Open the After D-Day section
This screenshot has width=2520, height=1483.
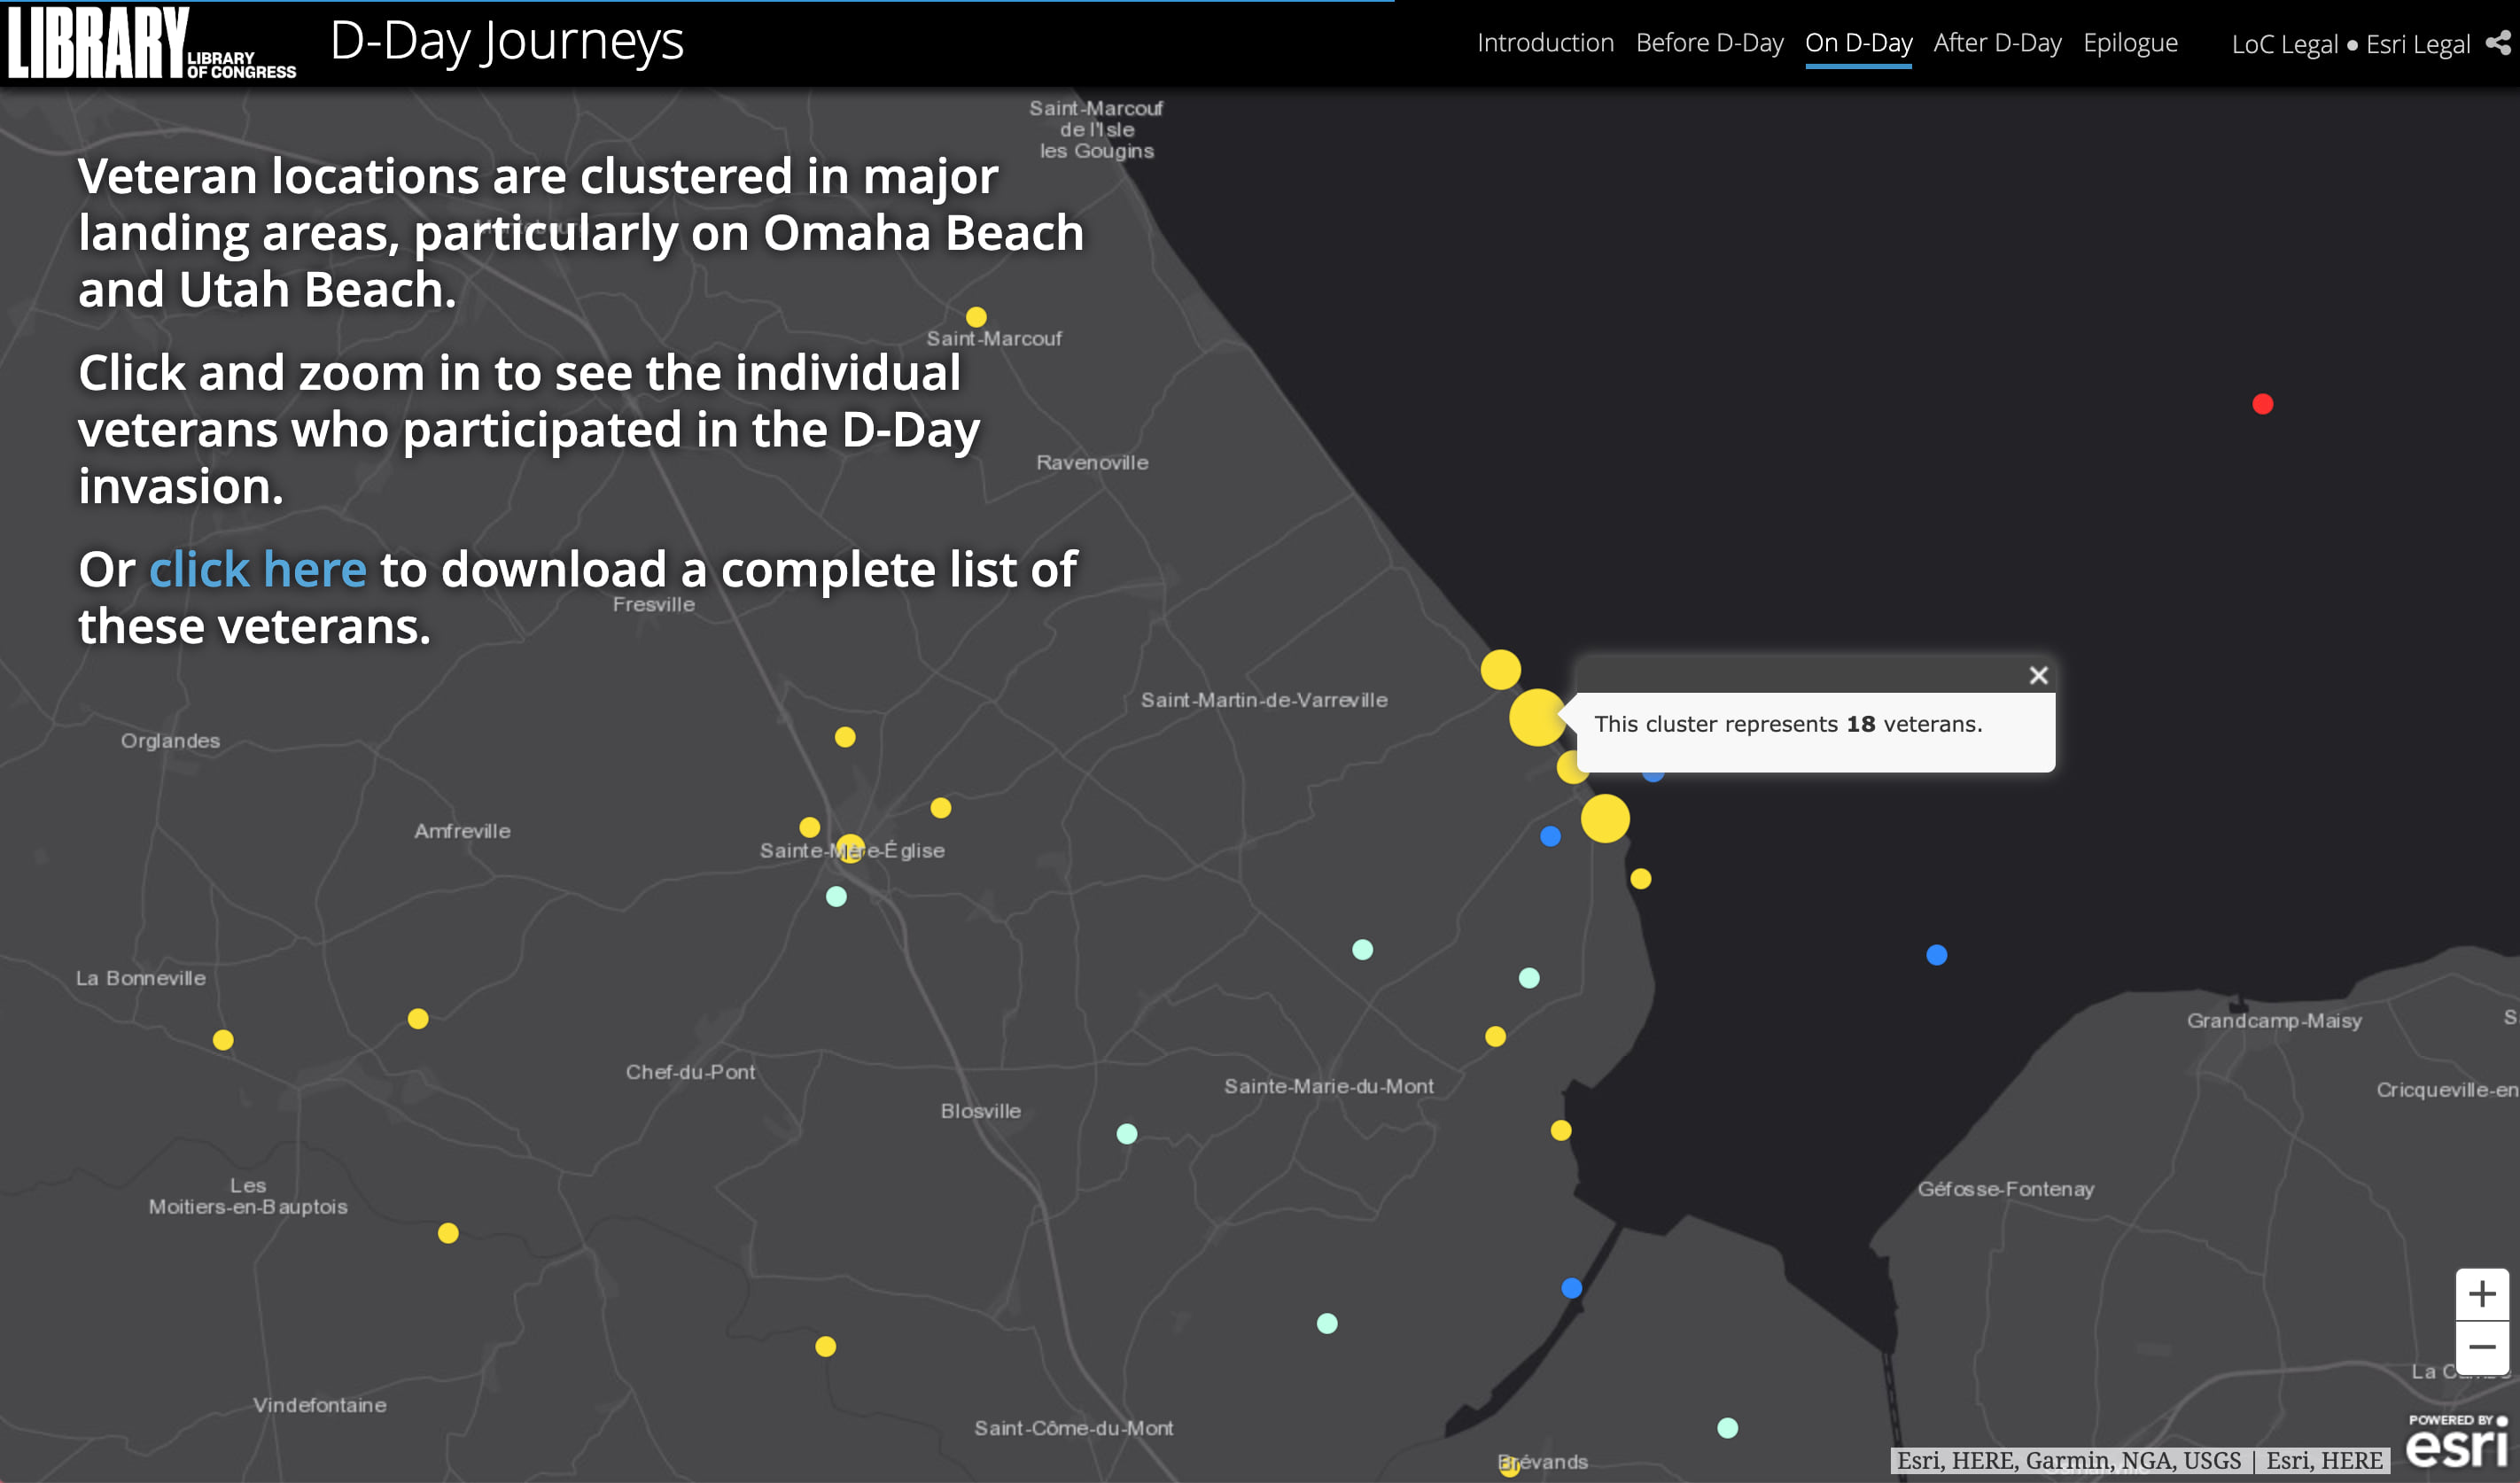coord(1997,43)
